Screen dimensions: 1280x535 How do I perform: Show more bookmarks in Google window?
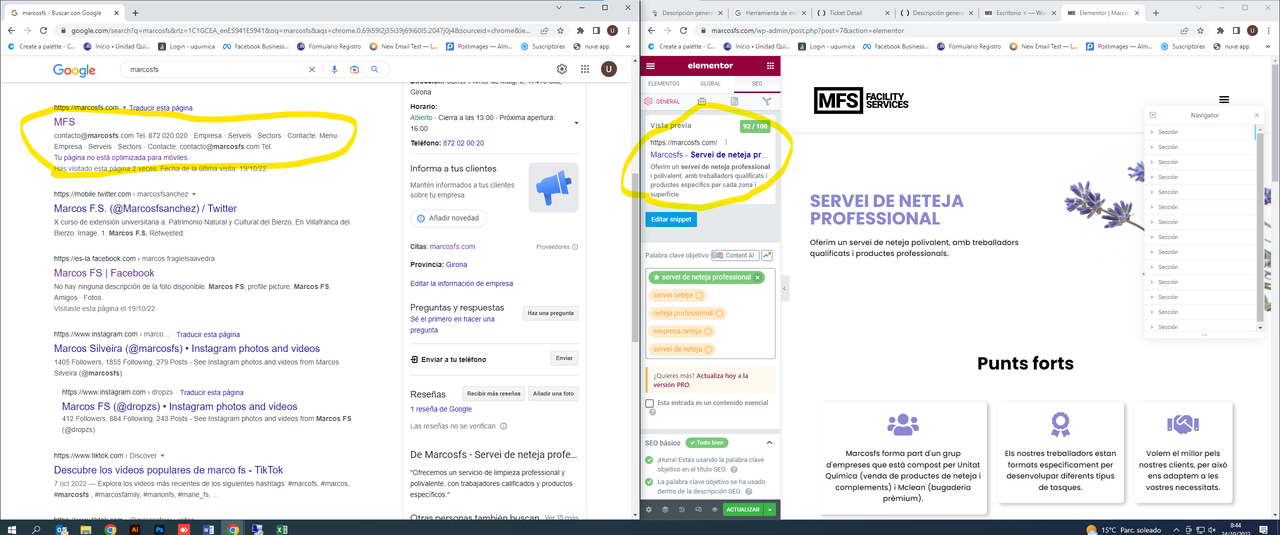tap(628, 46)
